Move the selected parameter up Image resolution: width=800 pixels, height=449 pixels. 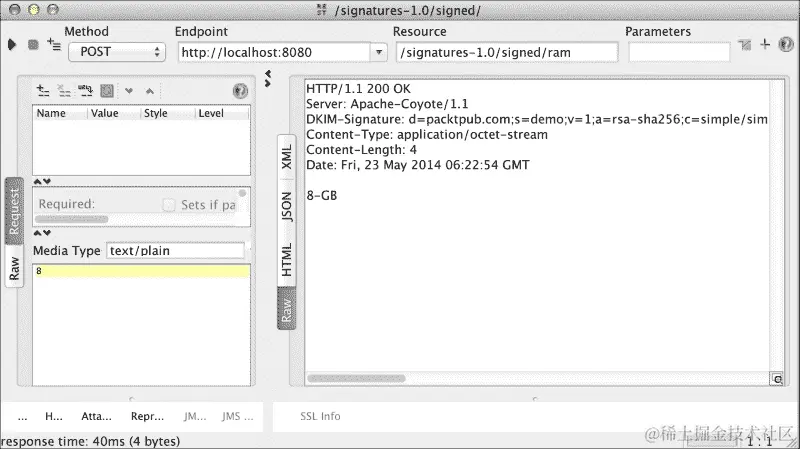pos(149,91)
